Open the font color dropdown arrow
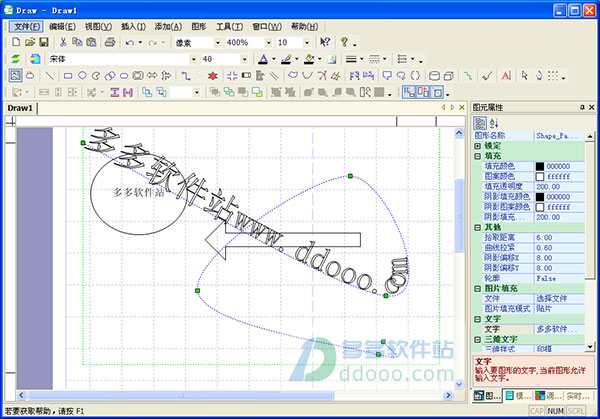 [274, 59]
